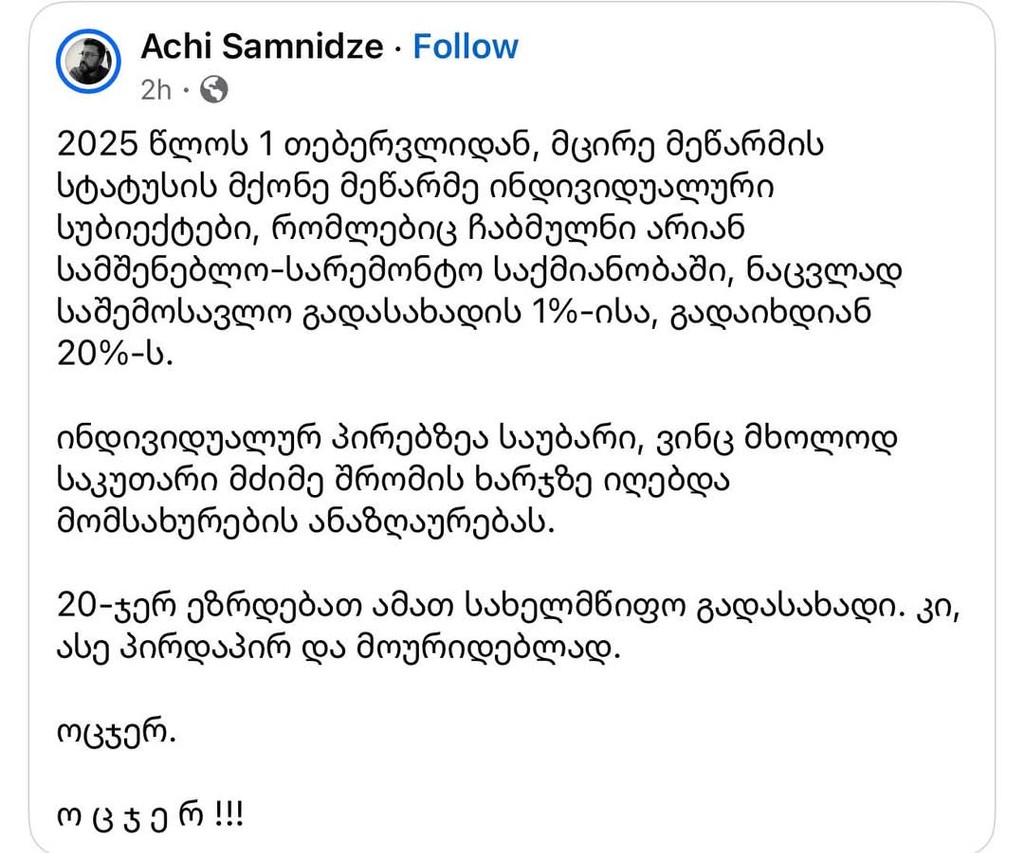The width and height of the screenshot is (1024, 853).
Task: Click the single-word line ოცჯერ.
Action: click(117, 736)
